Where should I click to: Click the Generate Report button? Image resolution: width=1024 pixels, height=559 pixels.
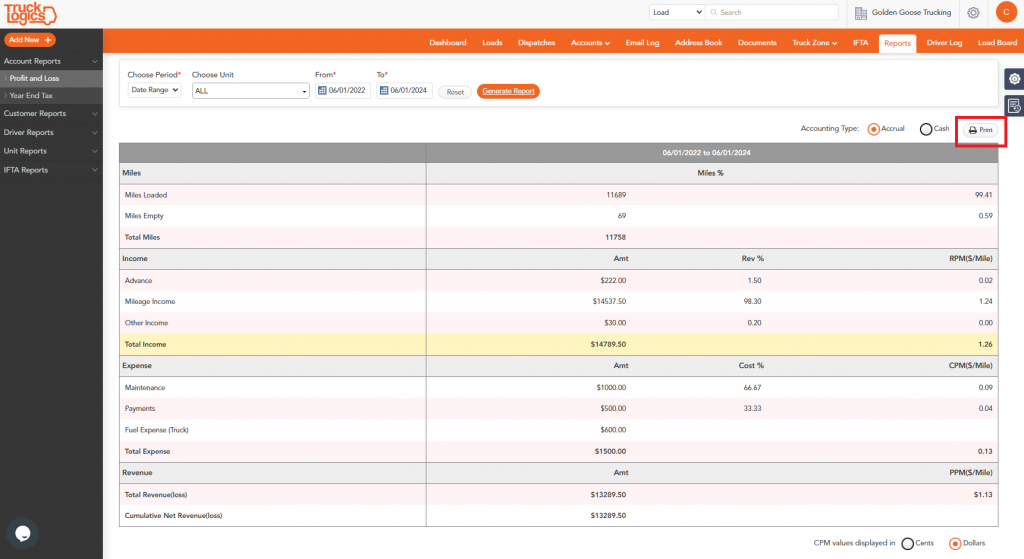[508, 91]
